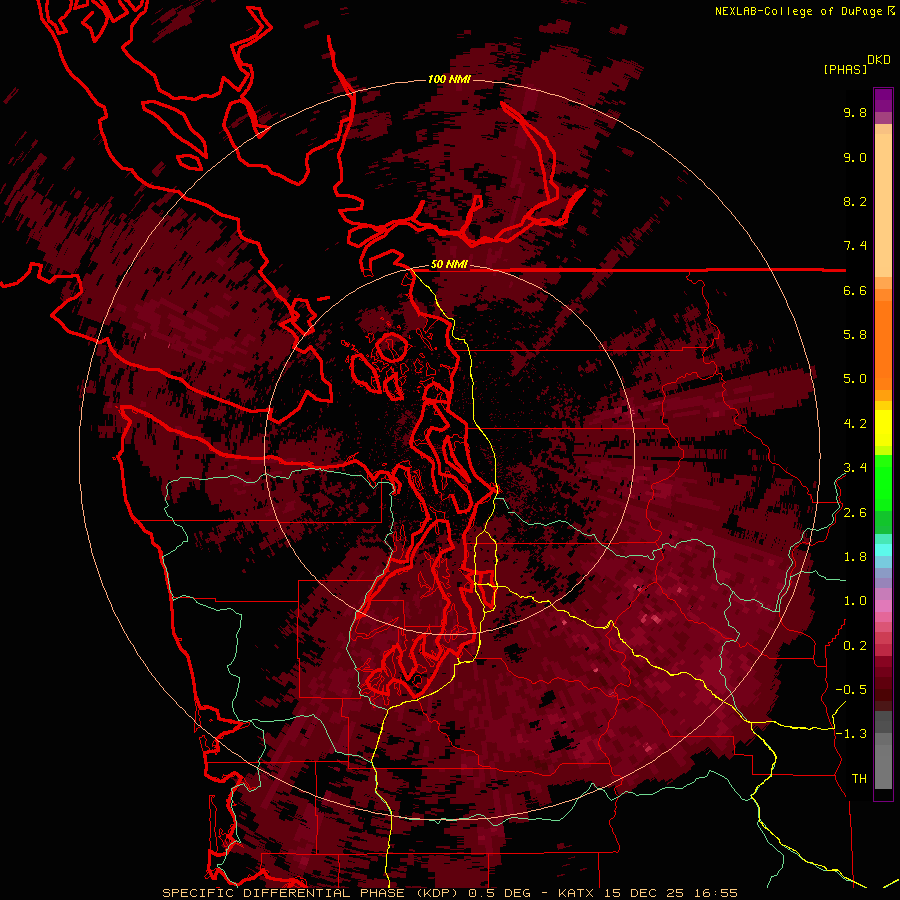Select the -0.5 scale value
900x900 pixels.
851,690
